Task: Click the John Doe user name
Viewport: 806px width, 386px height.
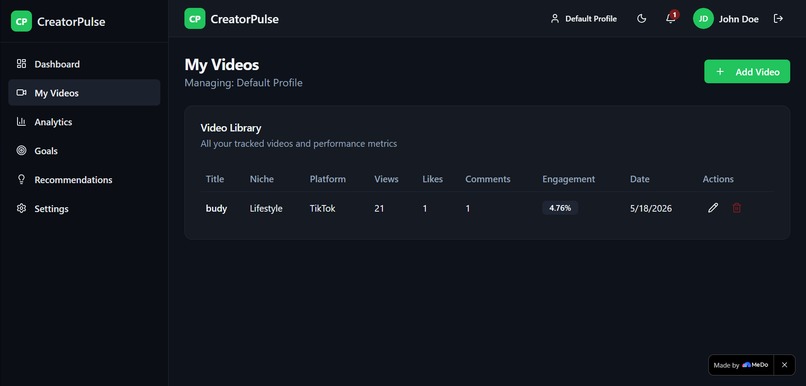Action: click(x=739, y=20)
